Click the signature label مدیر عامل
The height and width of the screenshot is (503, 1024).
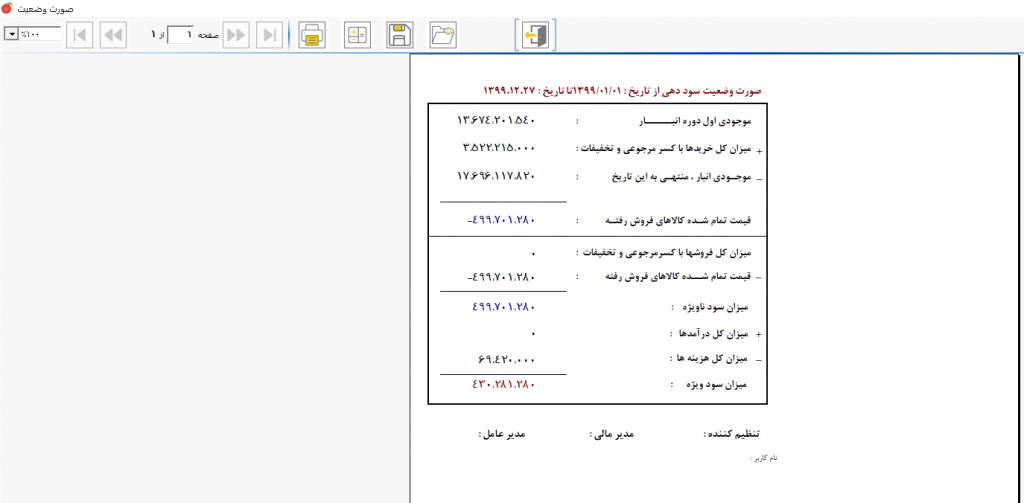(504, 434)
